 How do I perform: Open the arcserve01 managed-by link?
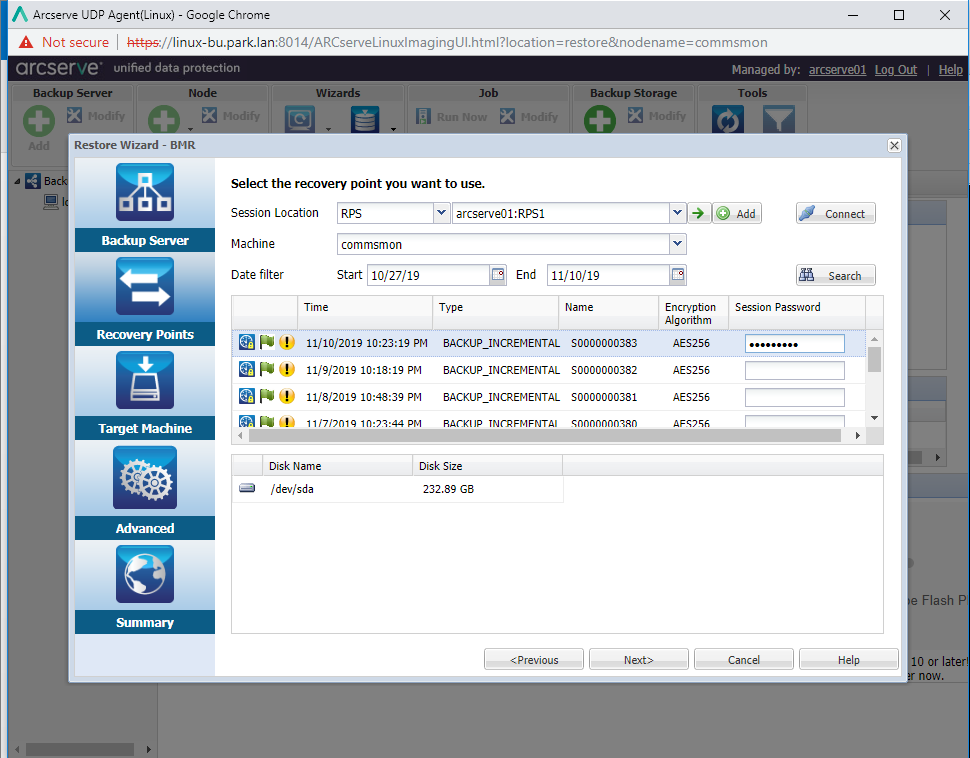[838, 69]
